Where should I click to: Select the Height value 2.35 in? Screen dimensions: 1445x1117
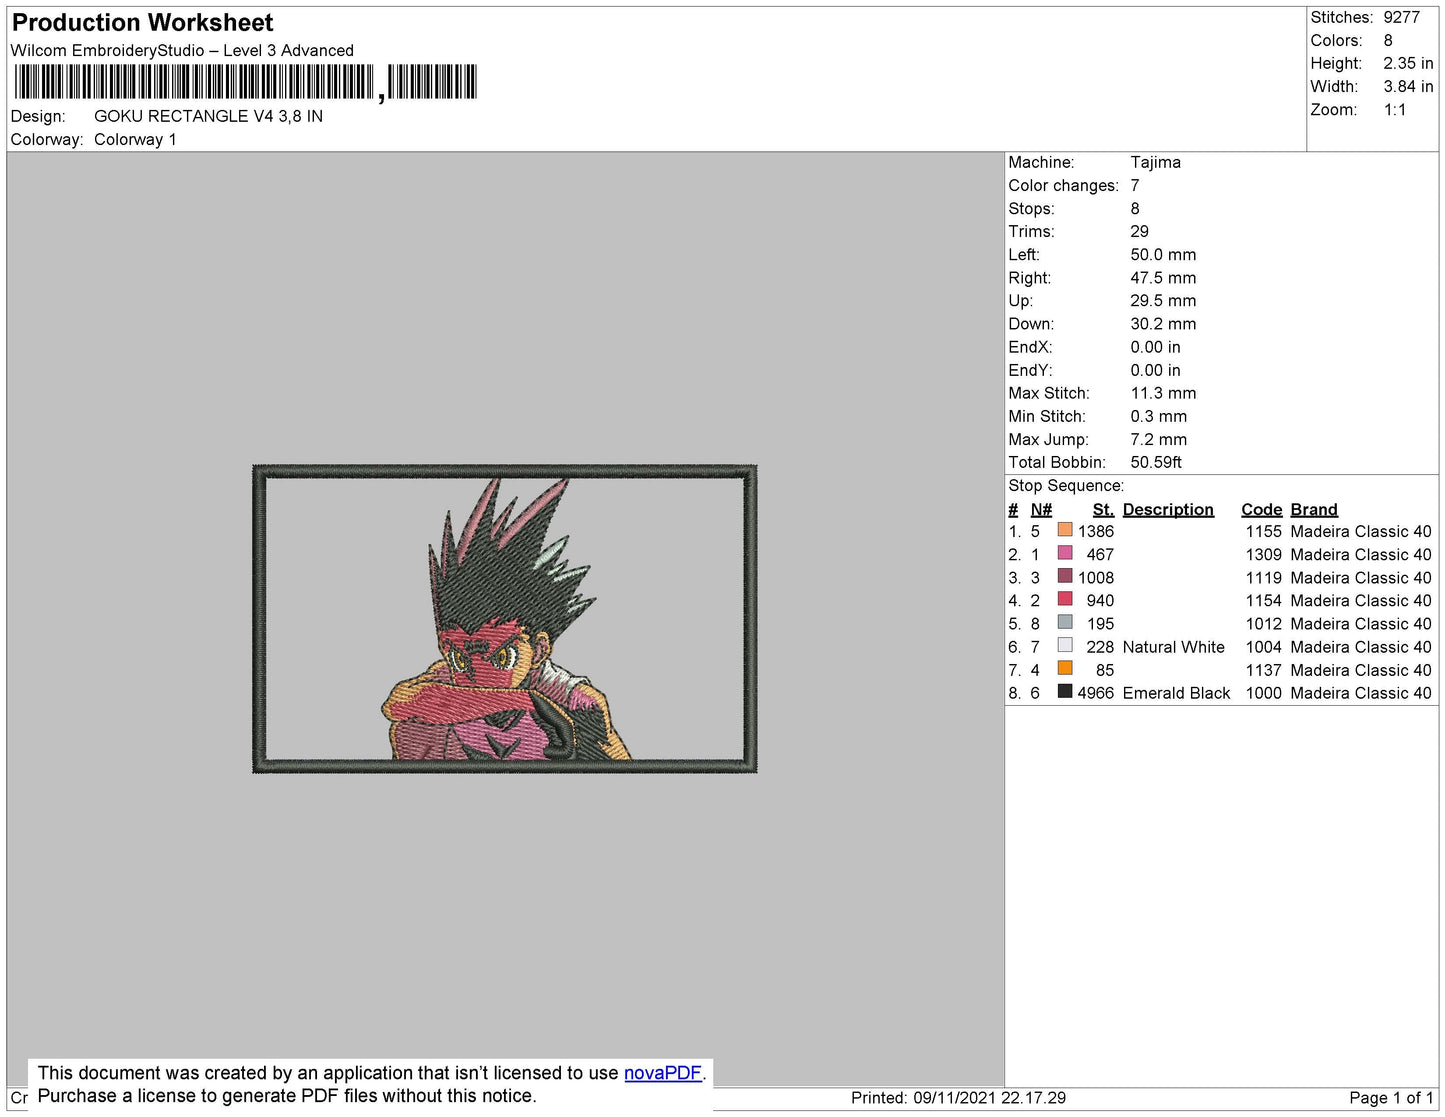[1408, 63]
